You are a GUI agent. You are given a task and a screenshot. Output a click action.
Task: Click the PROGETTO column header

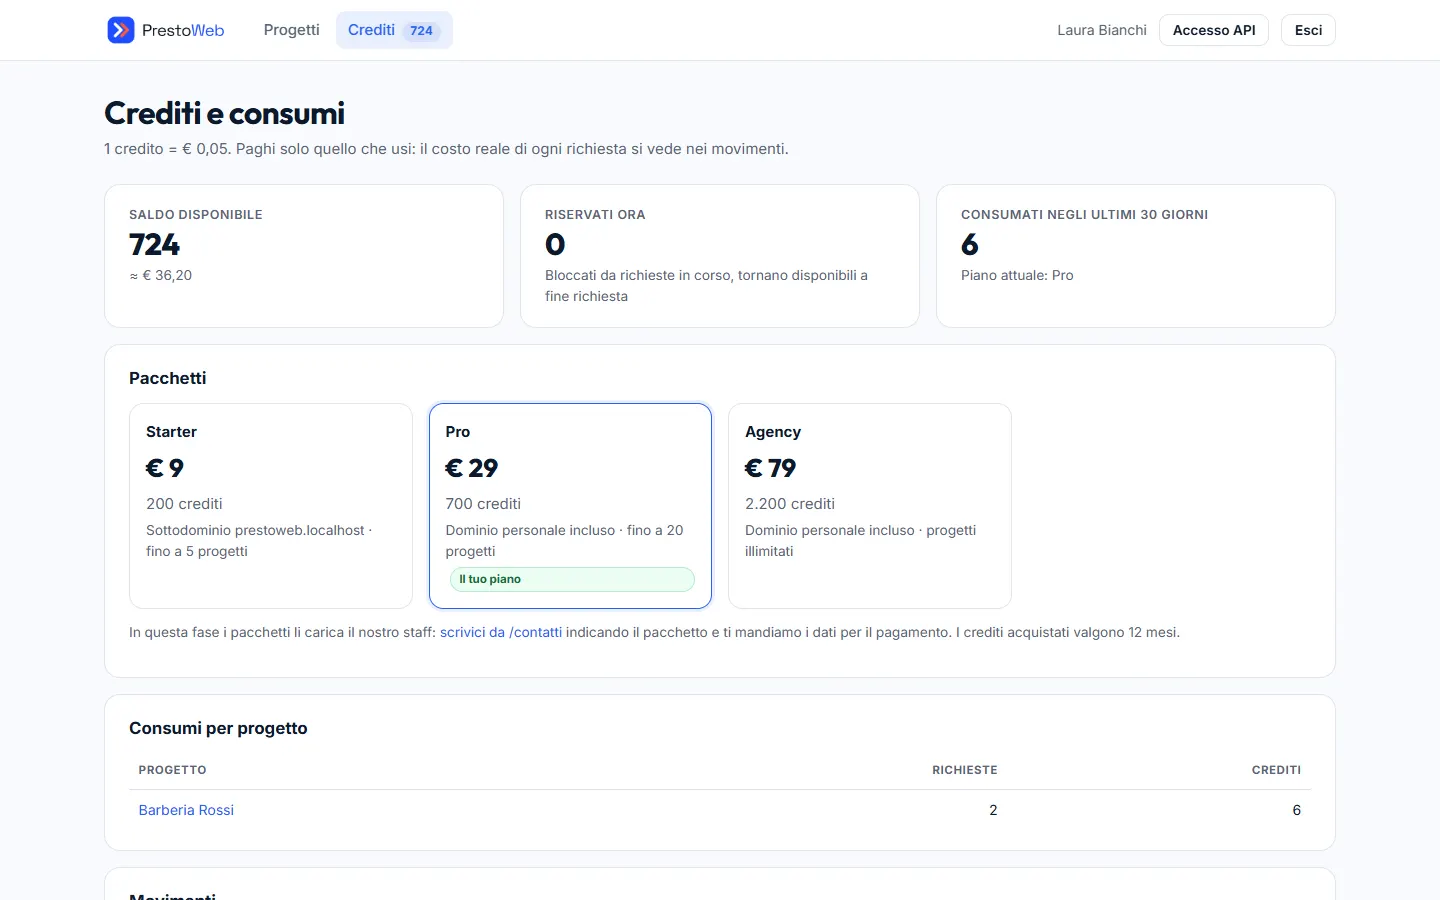[172, 770]
